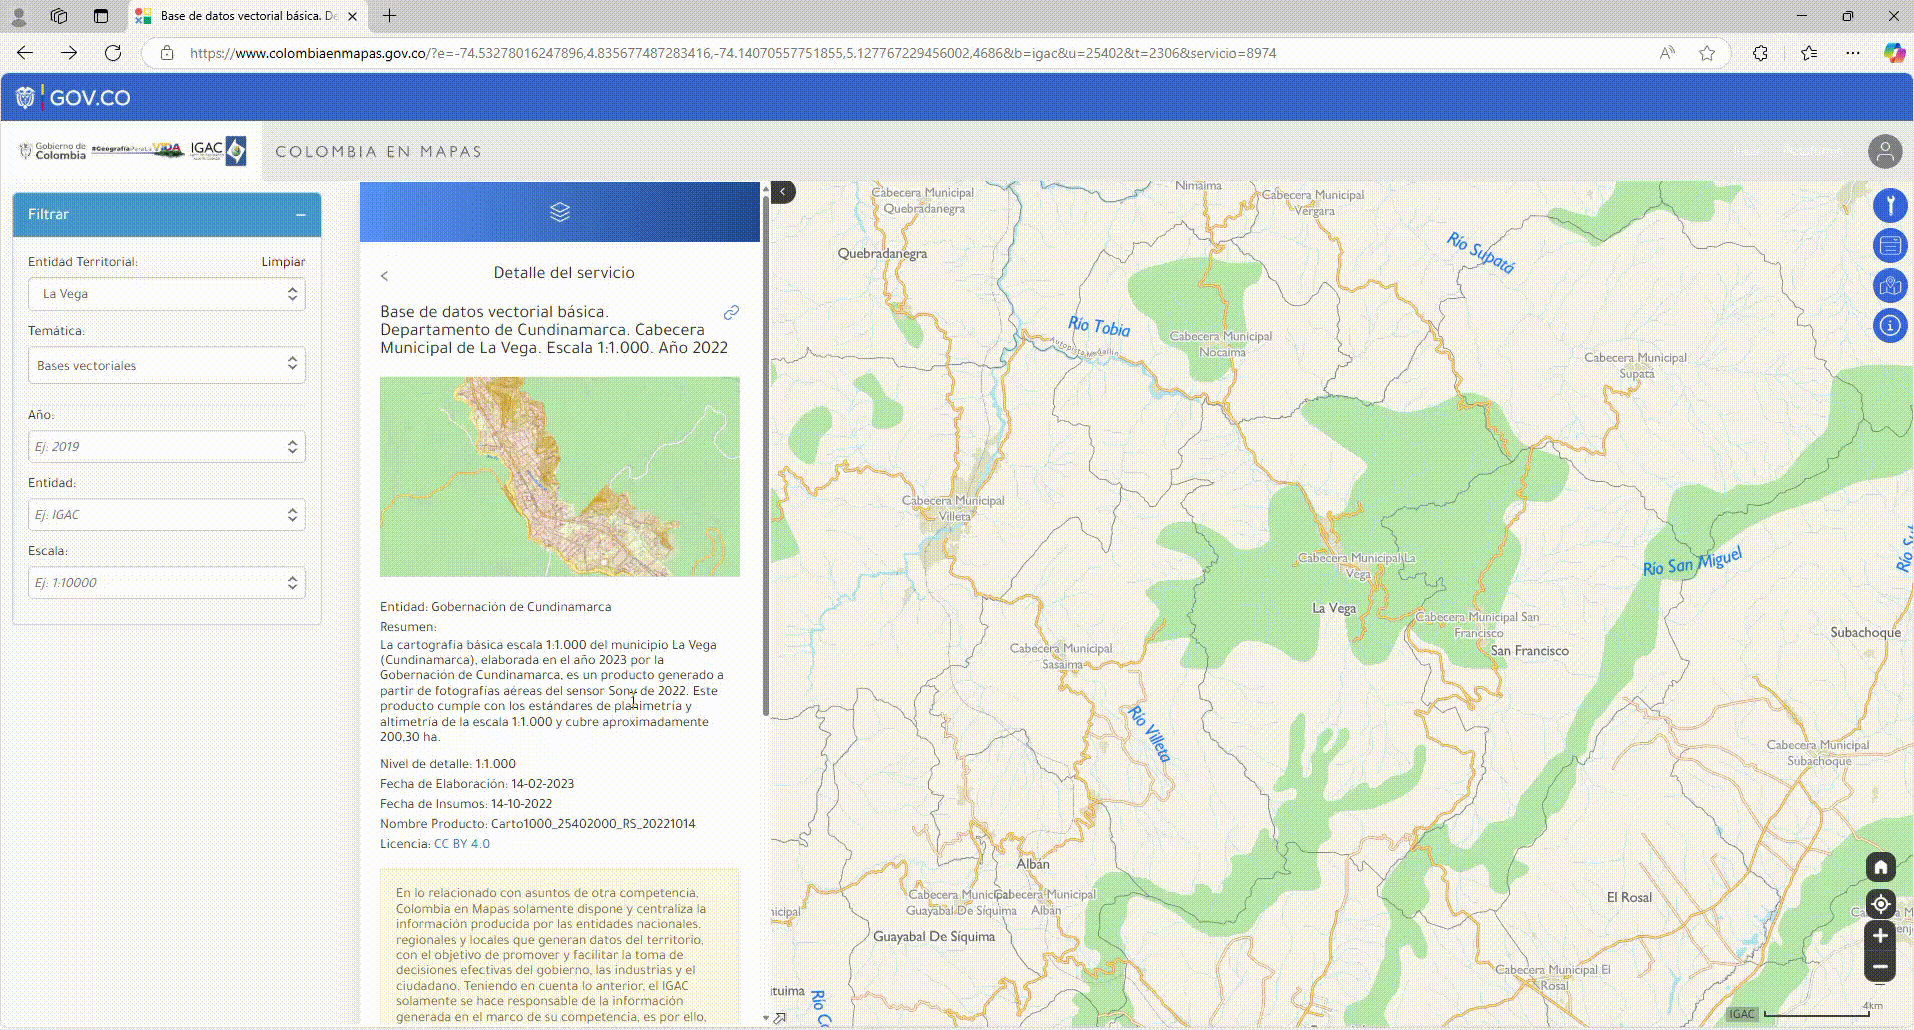Open the user profile avatar

coord(1884,152)
